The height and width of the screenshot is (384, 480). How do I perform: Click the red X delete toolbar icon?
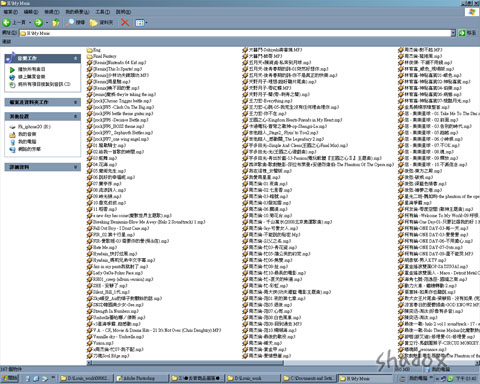(125, 22)
